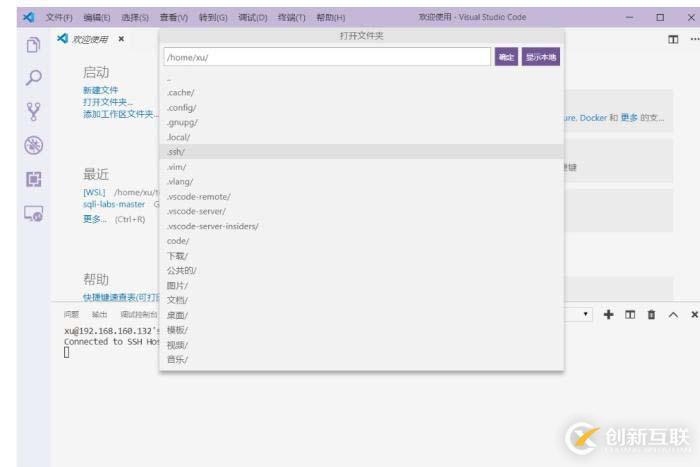
Task: Open the 转到(G) menu
Action: (213, 17)
